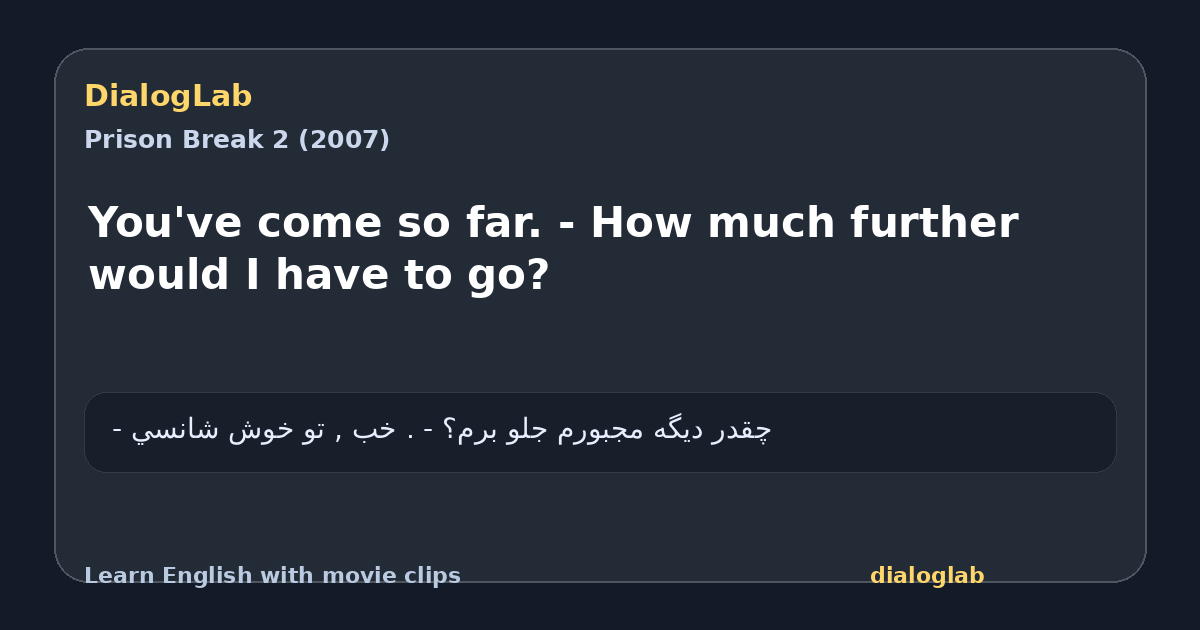Select the year (2007) in the subtitle
The width and height of the screenshot is (1200, 630).
(x=344, y=140)
